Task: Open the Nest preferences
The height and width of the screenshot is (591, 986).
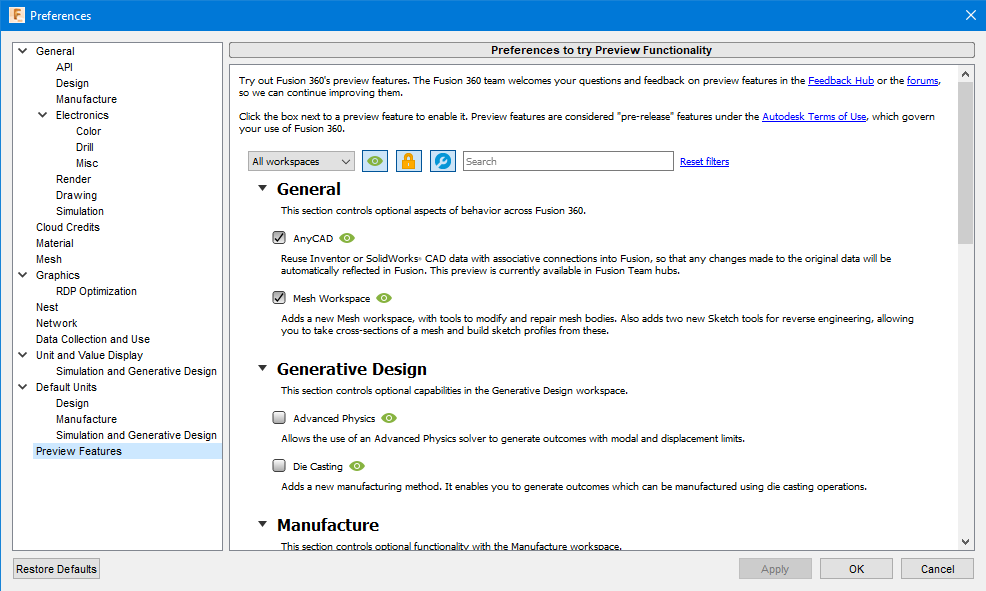Action: point(47,307)
